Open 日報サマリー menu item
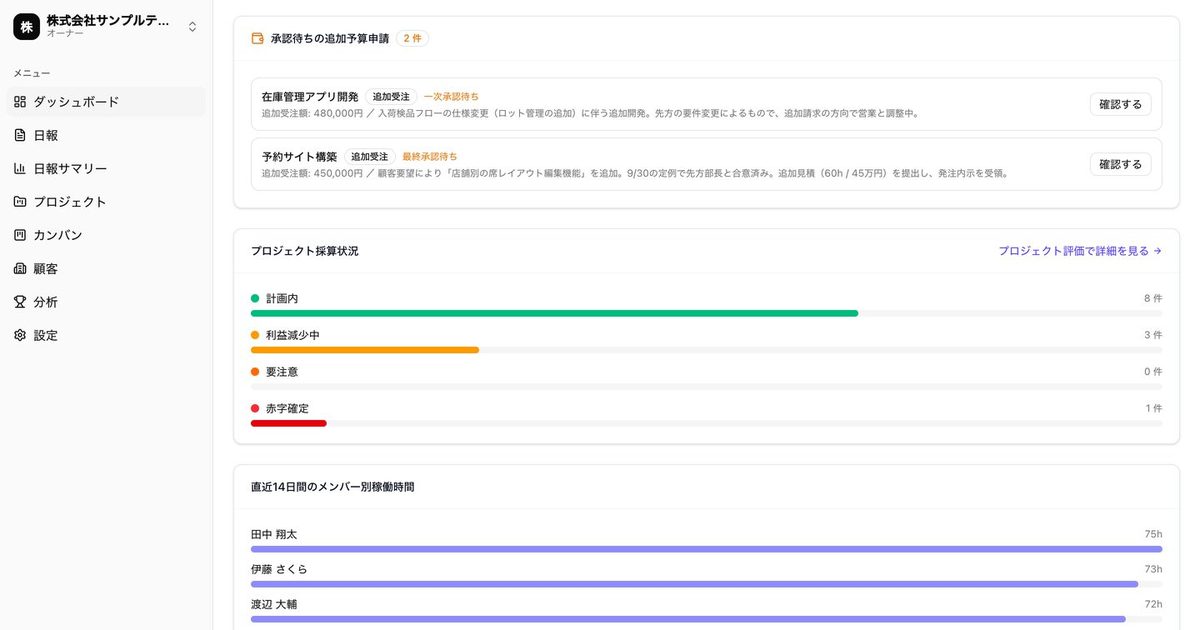The image size is (1200, 630). pos(106,168)
